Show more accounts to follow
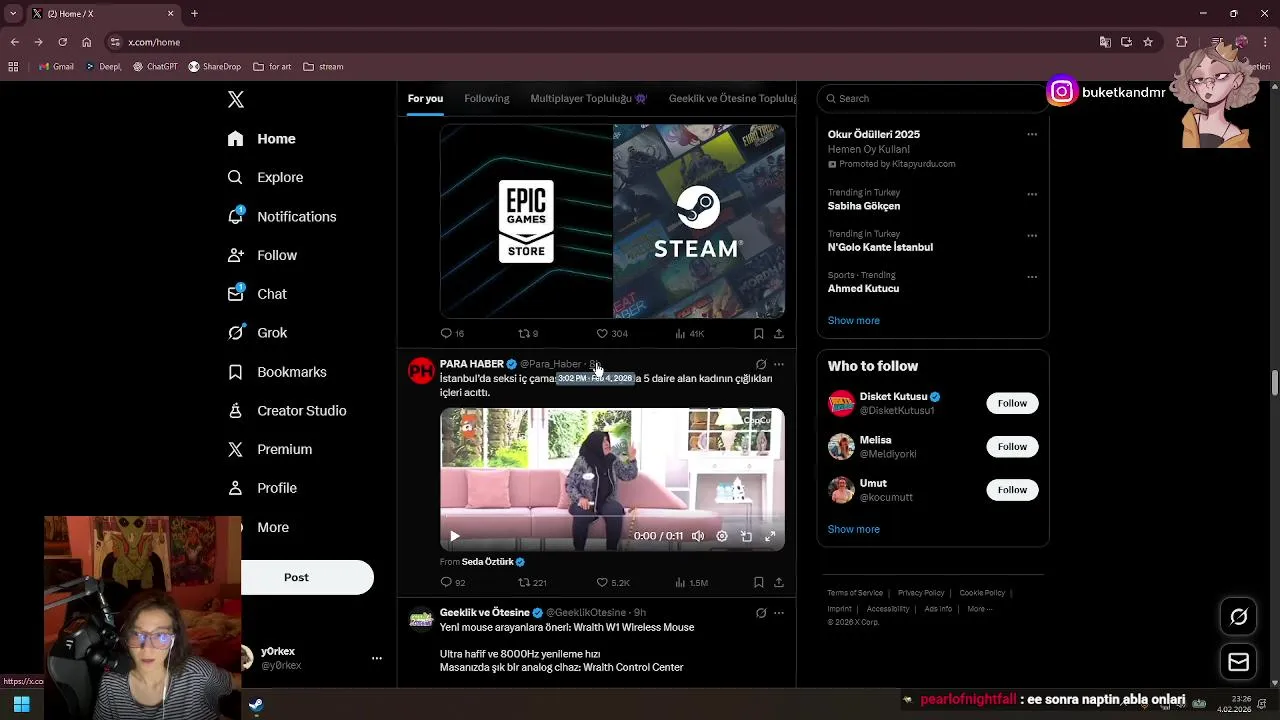1280x720 pixels. pyautogui.click(x=853, y=529)
